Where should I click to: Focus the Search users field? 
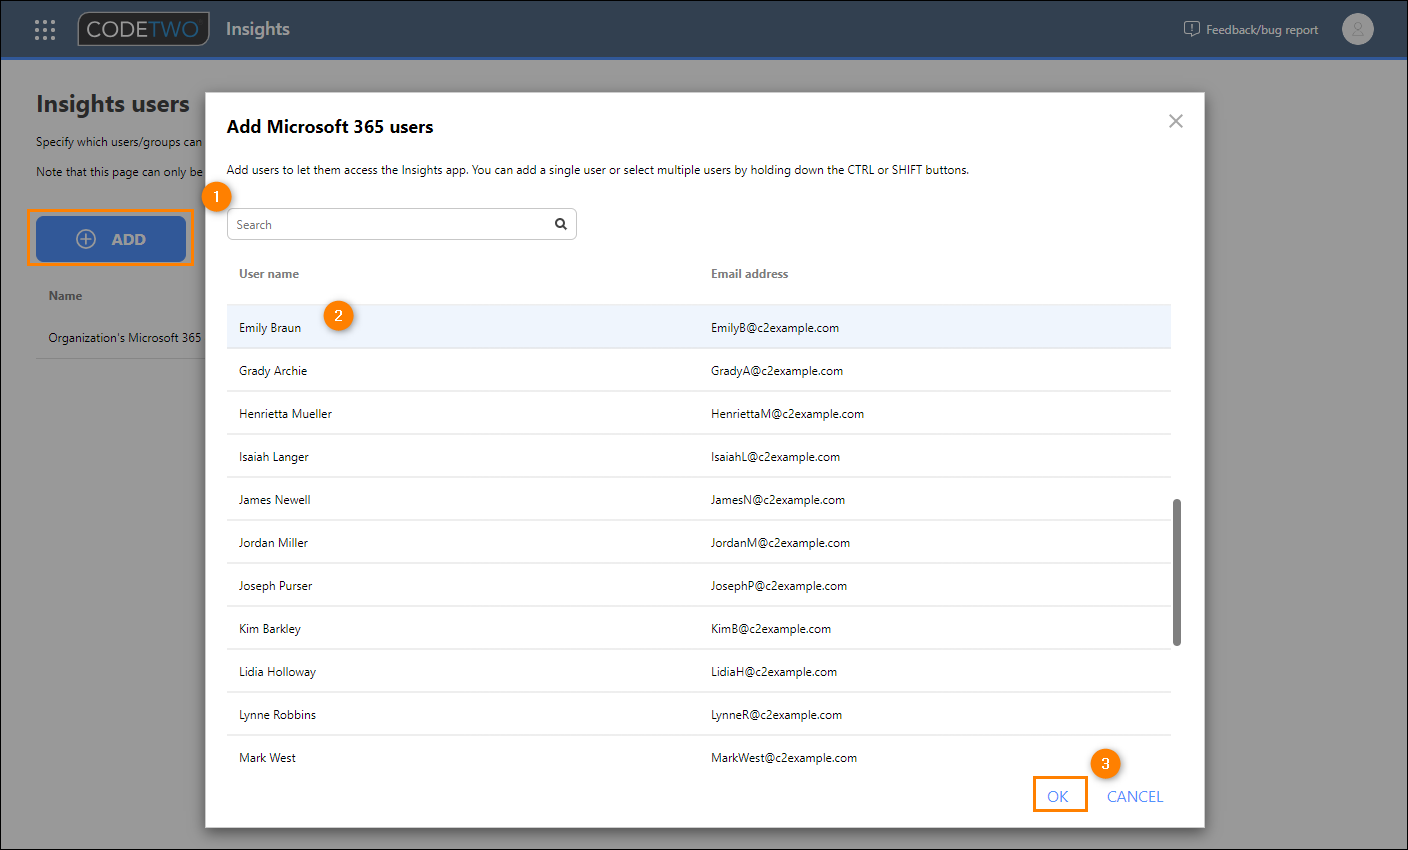[x=402, y=224]
